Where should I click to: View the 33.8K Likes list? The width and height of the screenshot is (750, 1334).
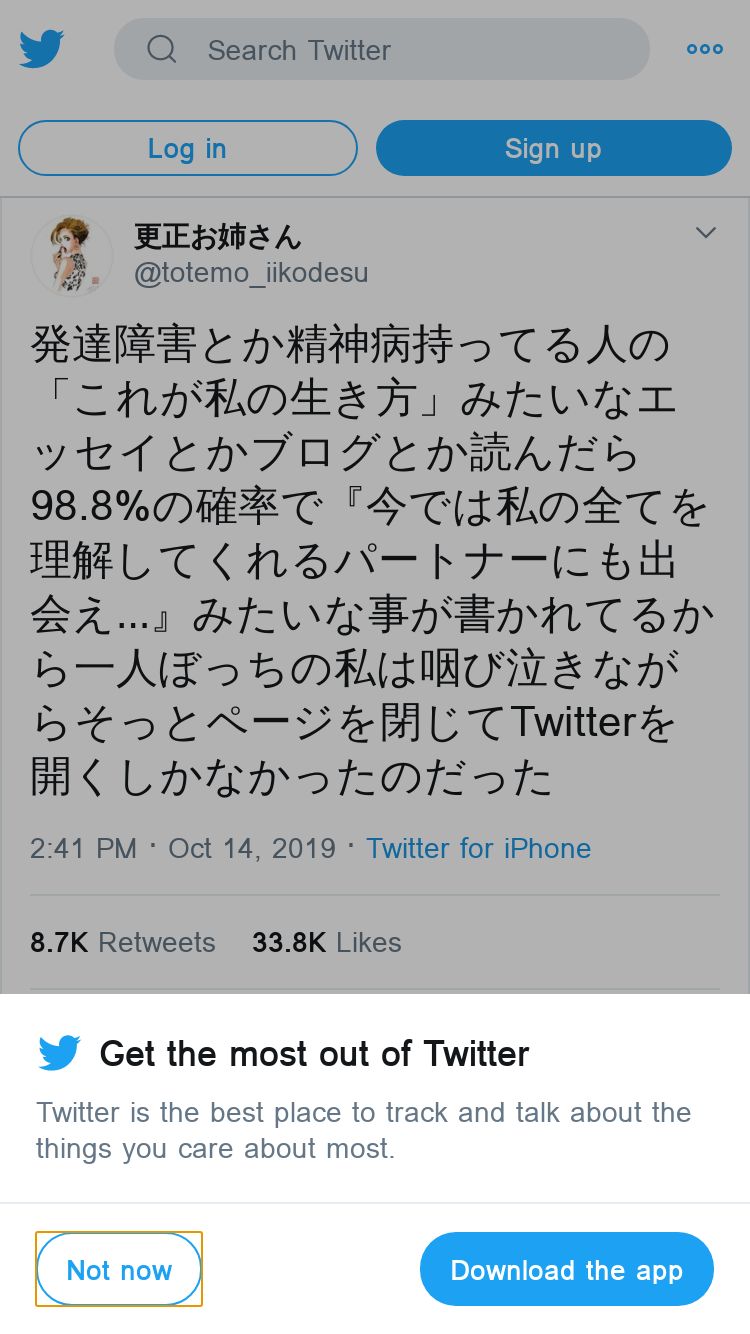coord(326,942)
